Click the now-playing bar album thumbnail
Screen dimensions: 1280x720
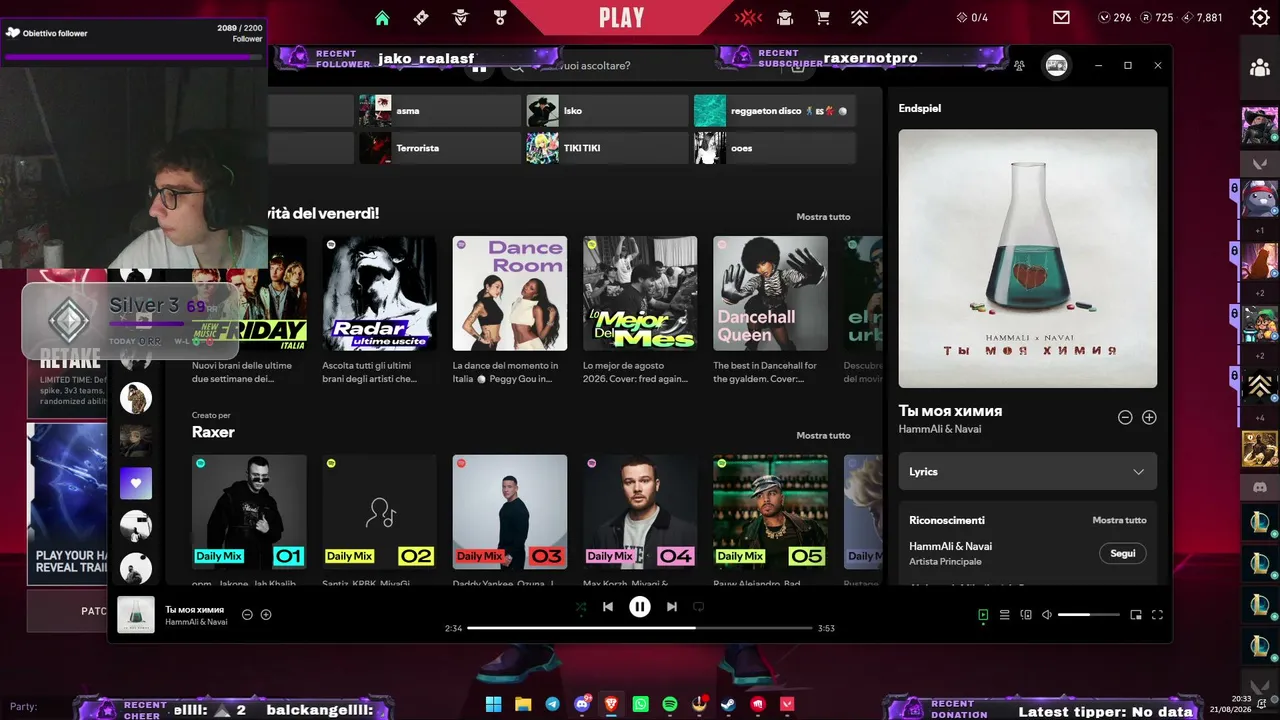pos(136,615)
